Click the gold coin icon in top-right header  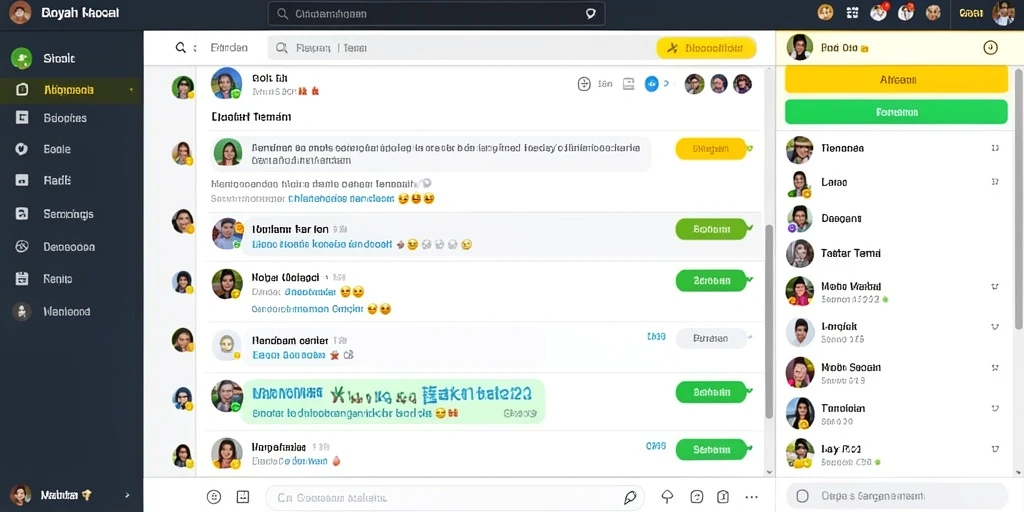[825, 12]
